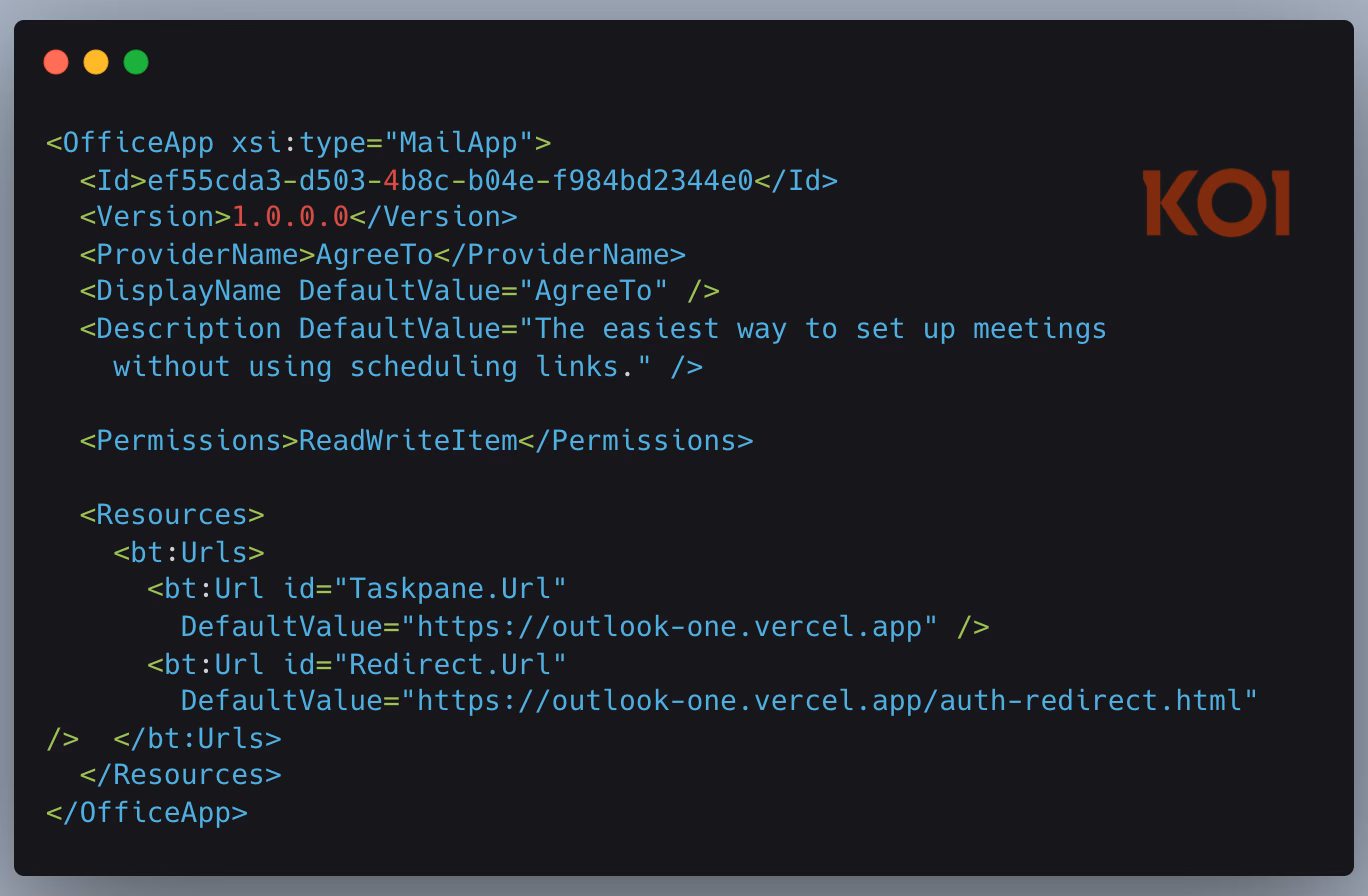The width and height of the screenshot is (1368, 896).
Task: Click the "Taskpane.Url" id attribute
Action: click(x=450, y=588)
